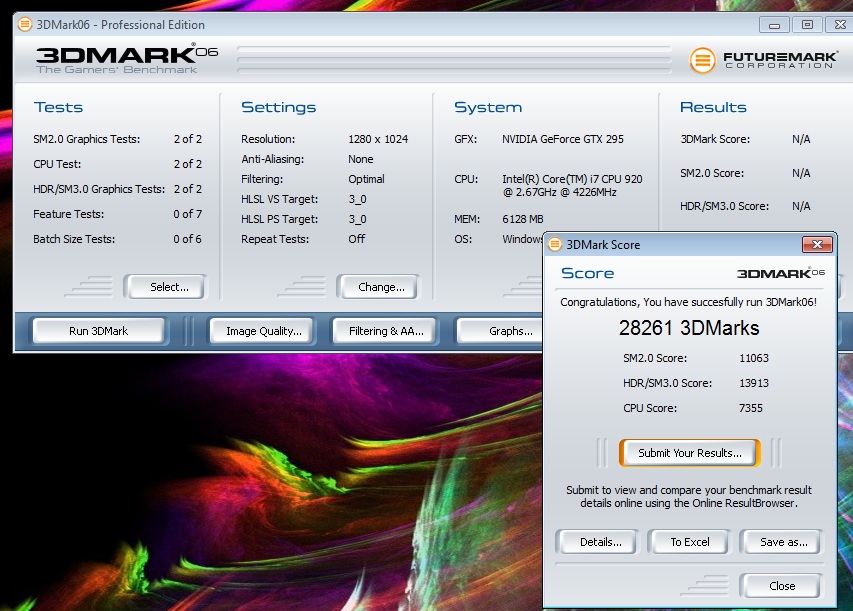This screenshot has height=611, width=853.
Task: Click "2 of 2" beside HDR/SM3.0 Graphics Tests
Action: pos(188,189)
